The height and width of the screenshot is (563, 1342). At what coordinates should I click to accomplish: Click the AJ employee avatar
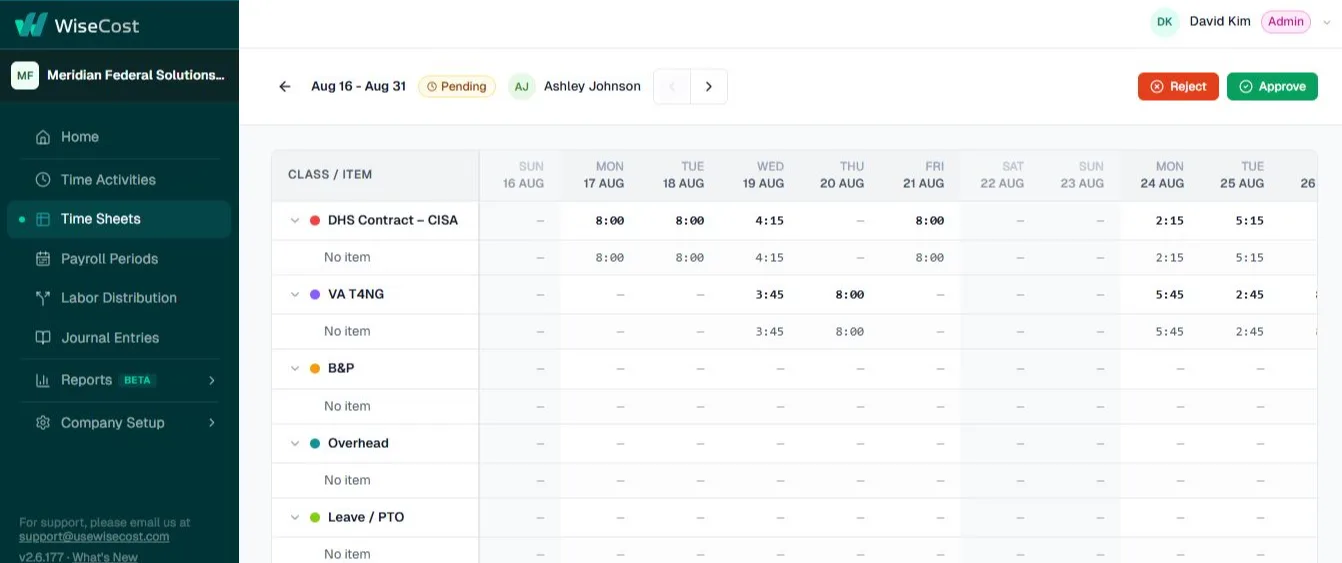click(x=521, y=87)
